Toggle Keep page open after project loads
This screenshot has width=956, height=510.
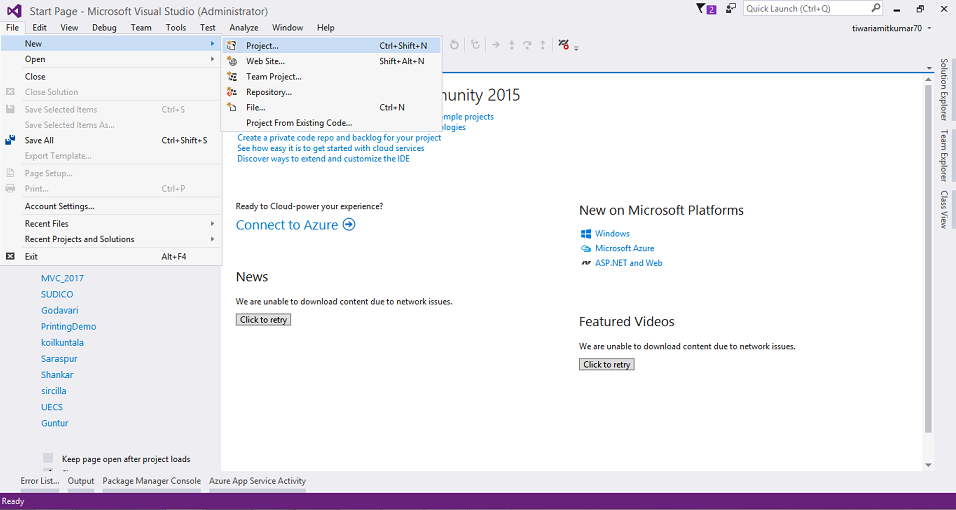tap(48, 459)
